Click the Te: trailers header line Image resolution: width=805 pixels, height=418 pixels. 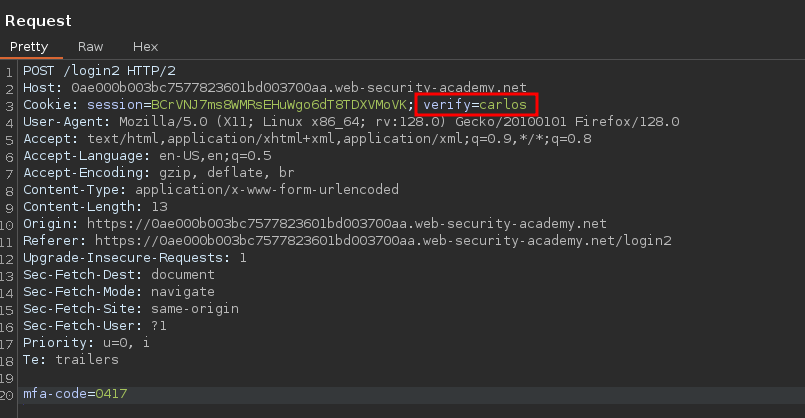tap(70, 360)
